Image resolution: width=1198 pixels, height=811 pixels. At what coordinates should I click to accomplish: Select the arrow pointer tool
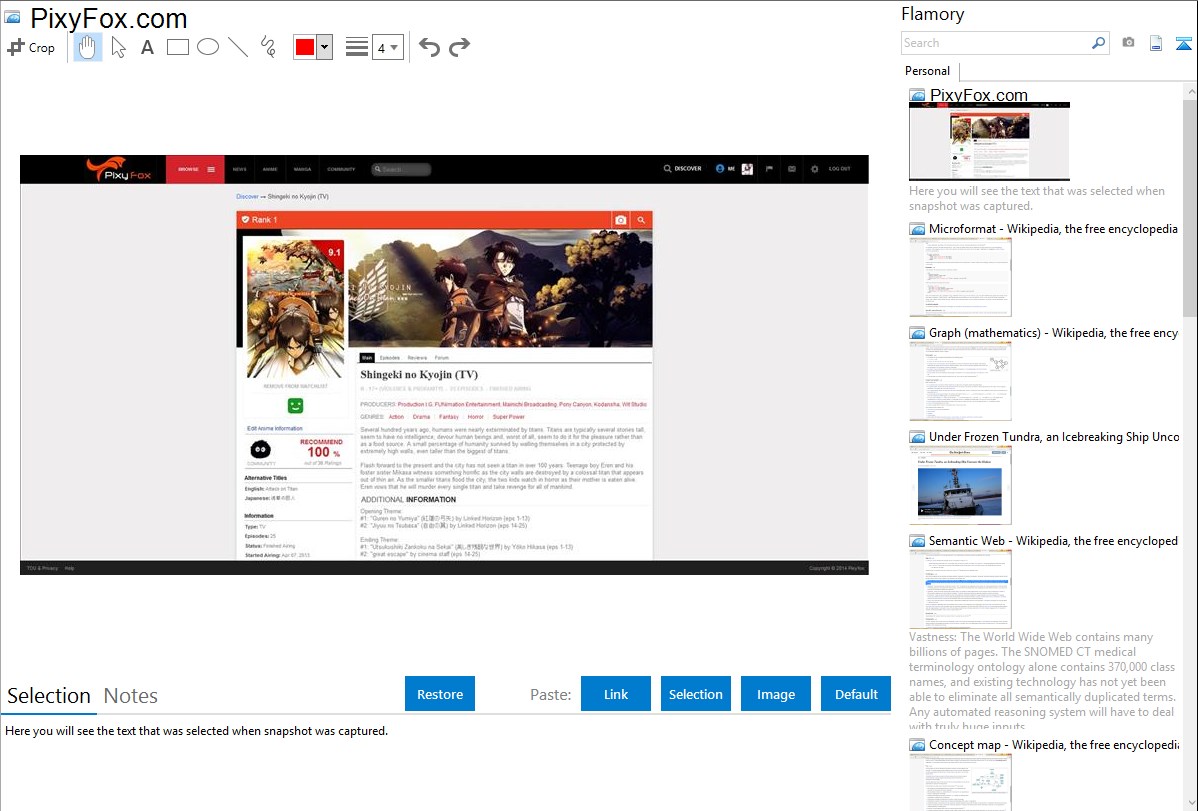(118, 47)
